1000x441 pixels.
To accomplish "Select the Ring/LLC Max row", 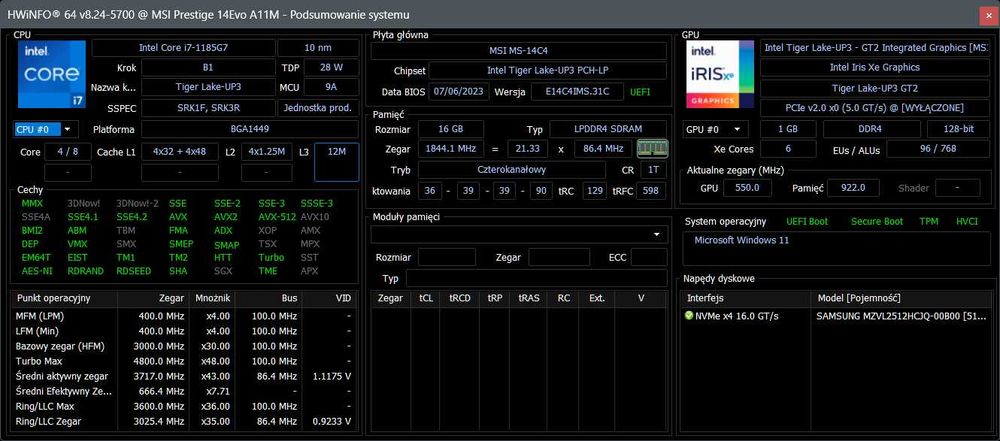I will (184, 406).
